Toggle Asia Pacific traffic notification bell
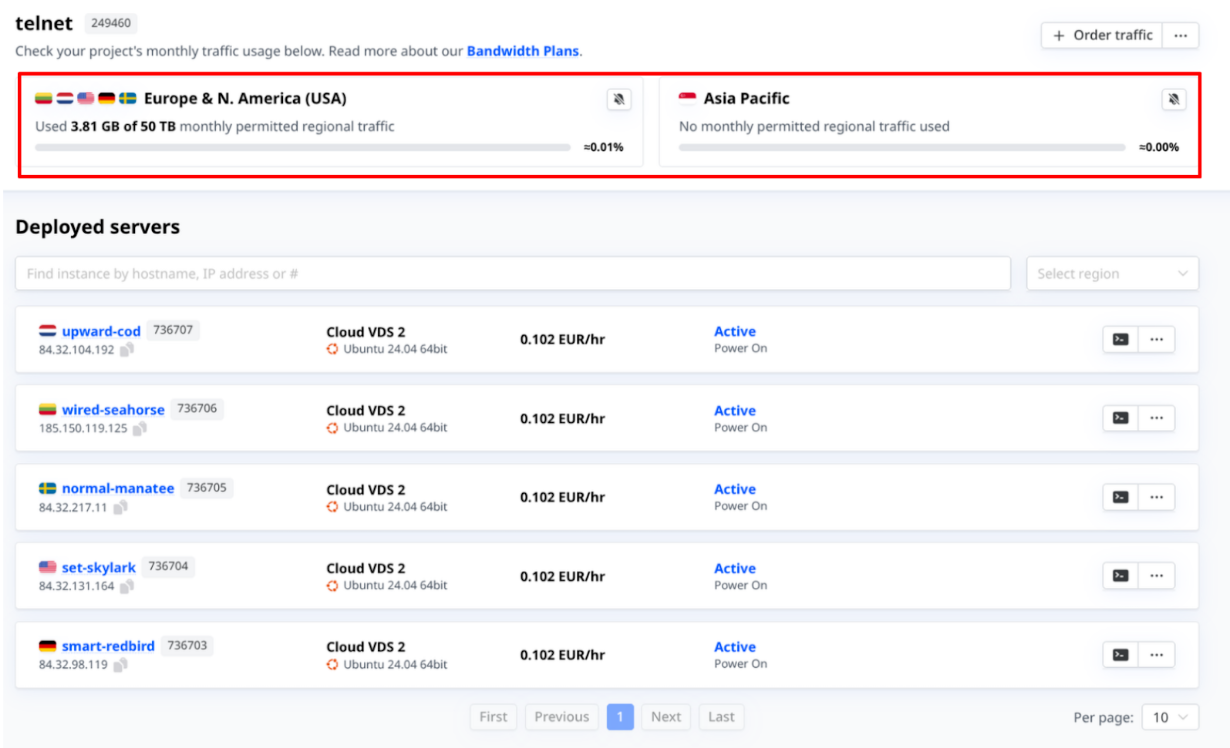The width and height of the screenshot is (1230, 748). (1174, 99)
